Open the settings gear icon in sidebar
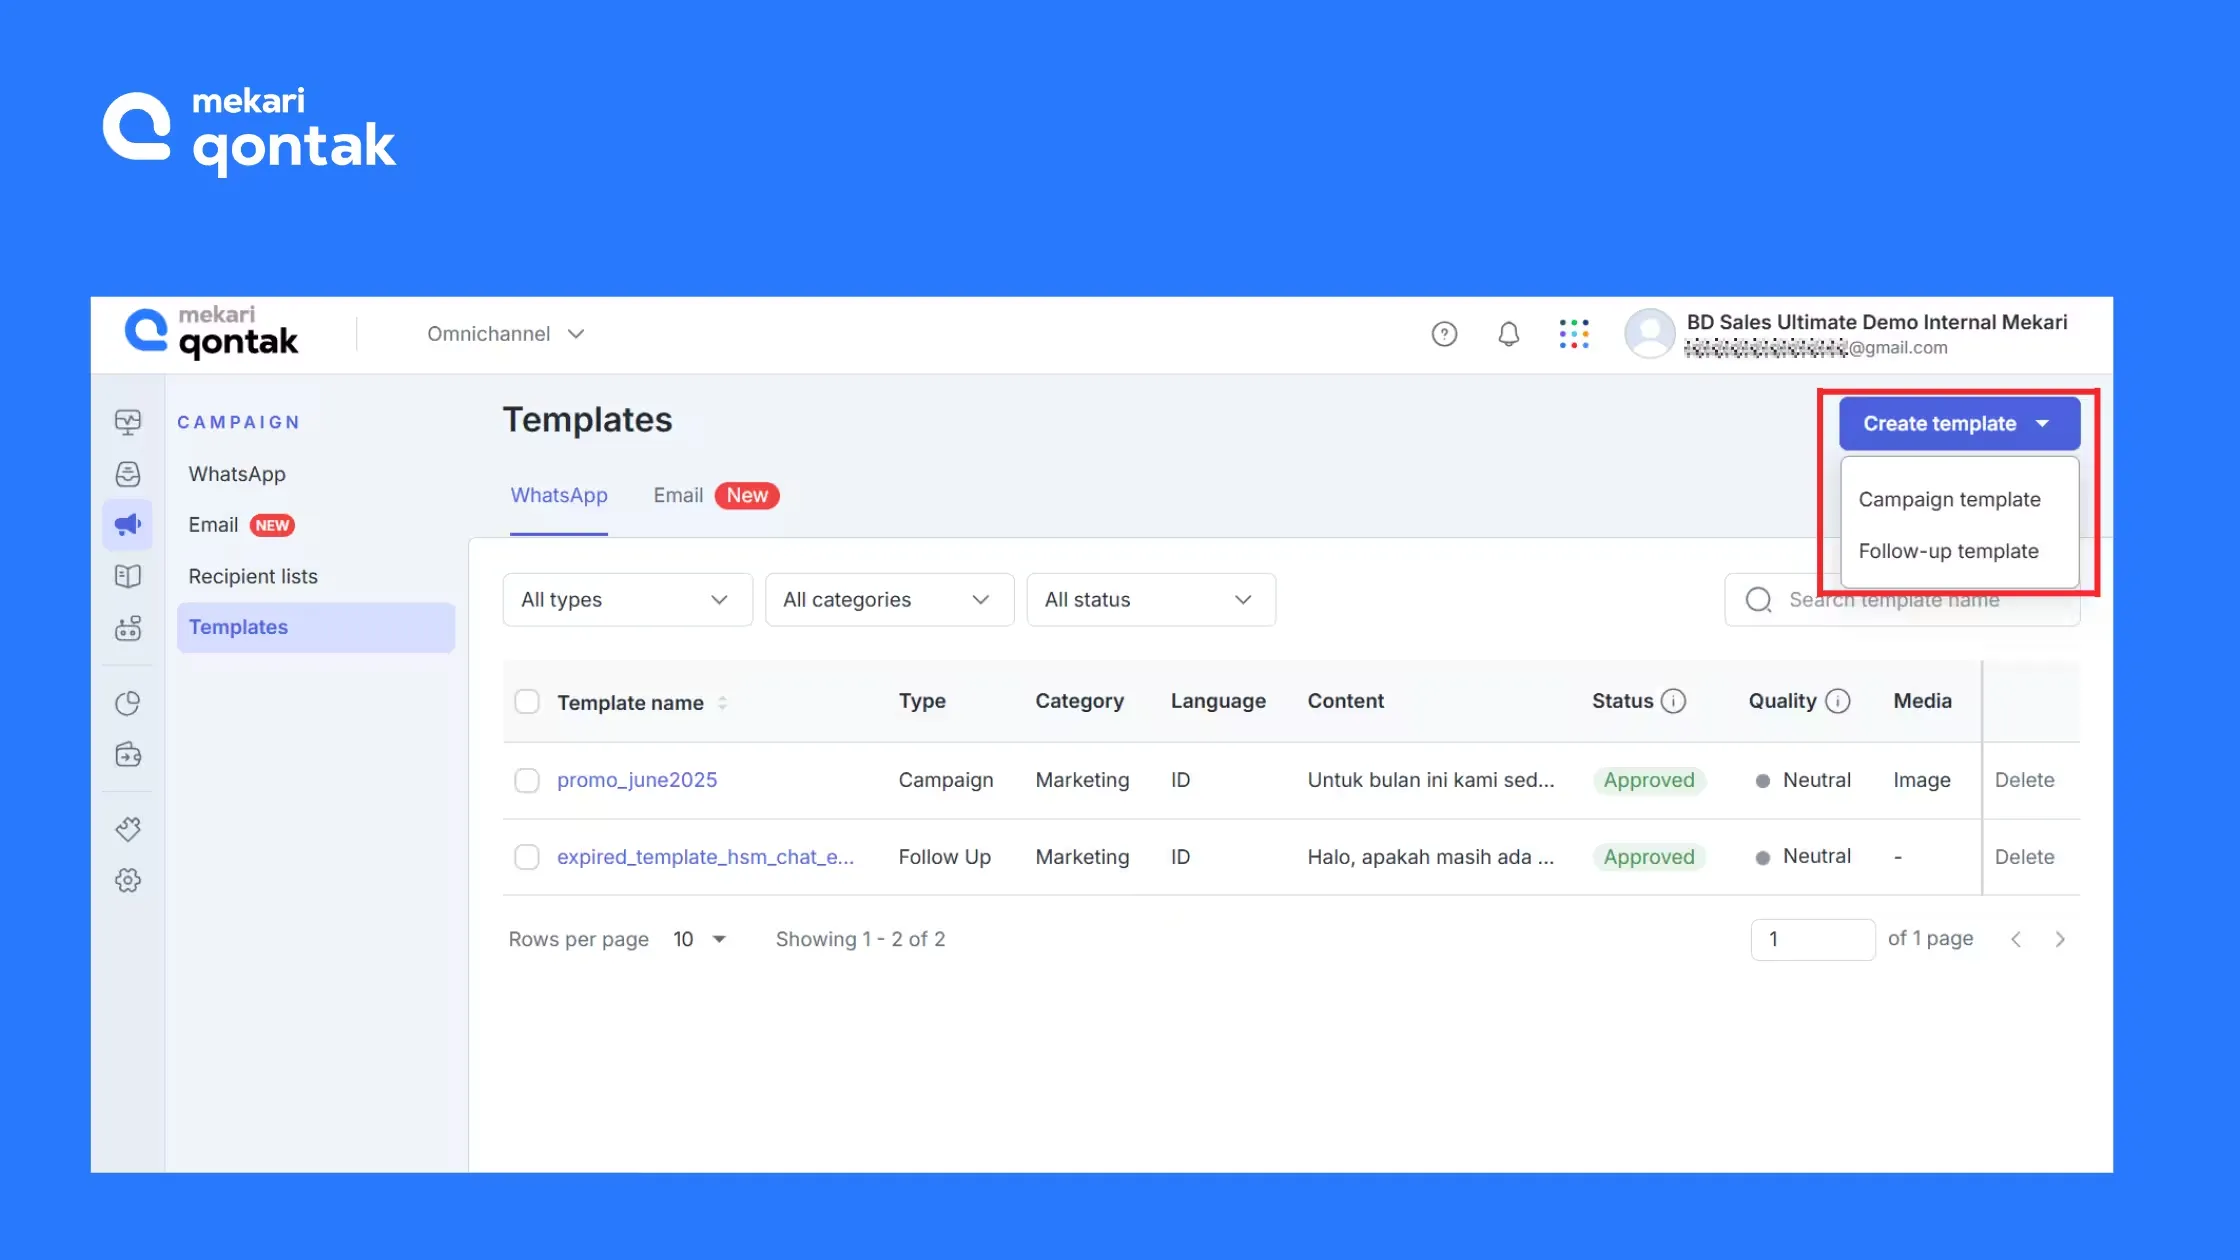The width and height of the screenshot is (2240, 1260). click(128, 881)
